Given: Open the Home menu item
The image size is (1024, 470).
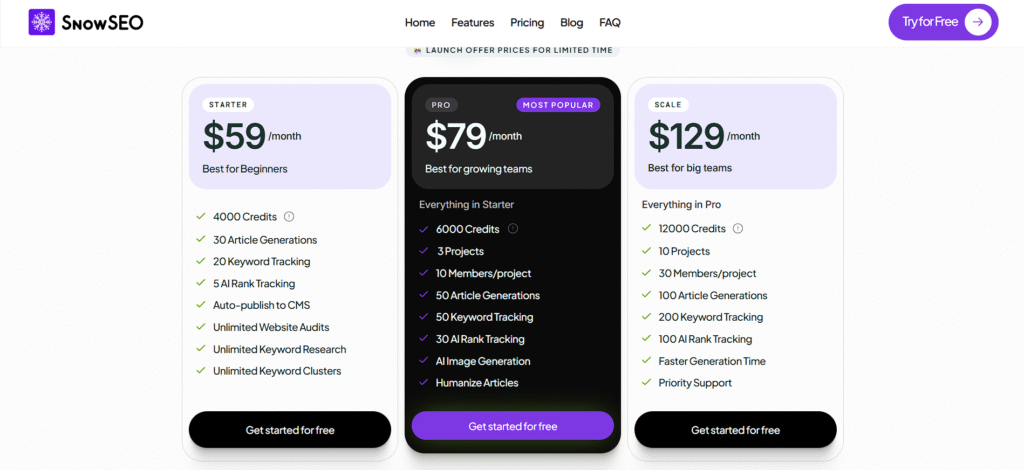Looking at the screenshot, I should click(x=420, y=23).
